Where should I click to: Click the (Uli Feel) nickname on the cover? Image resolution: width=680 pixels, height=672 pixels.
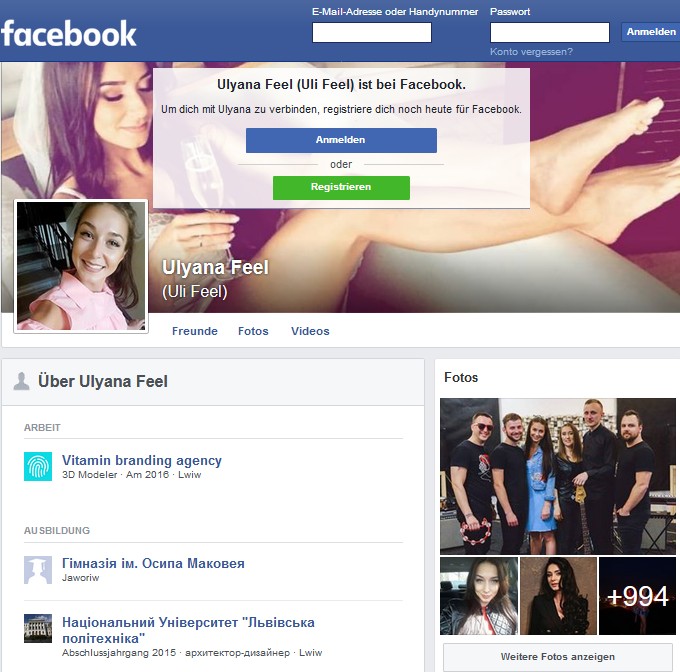tap(195, 292)
